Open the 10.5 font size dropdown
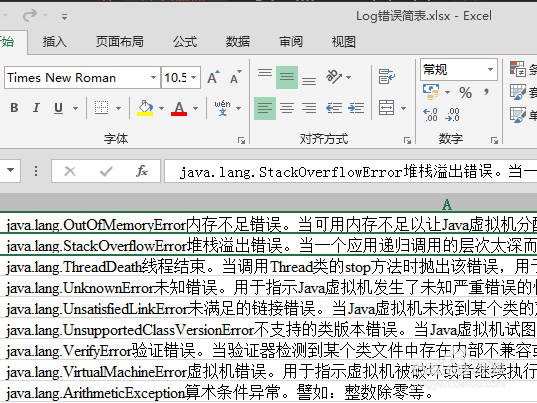This screenshot has width=537, height=403. click(x=193, y=78)
